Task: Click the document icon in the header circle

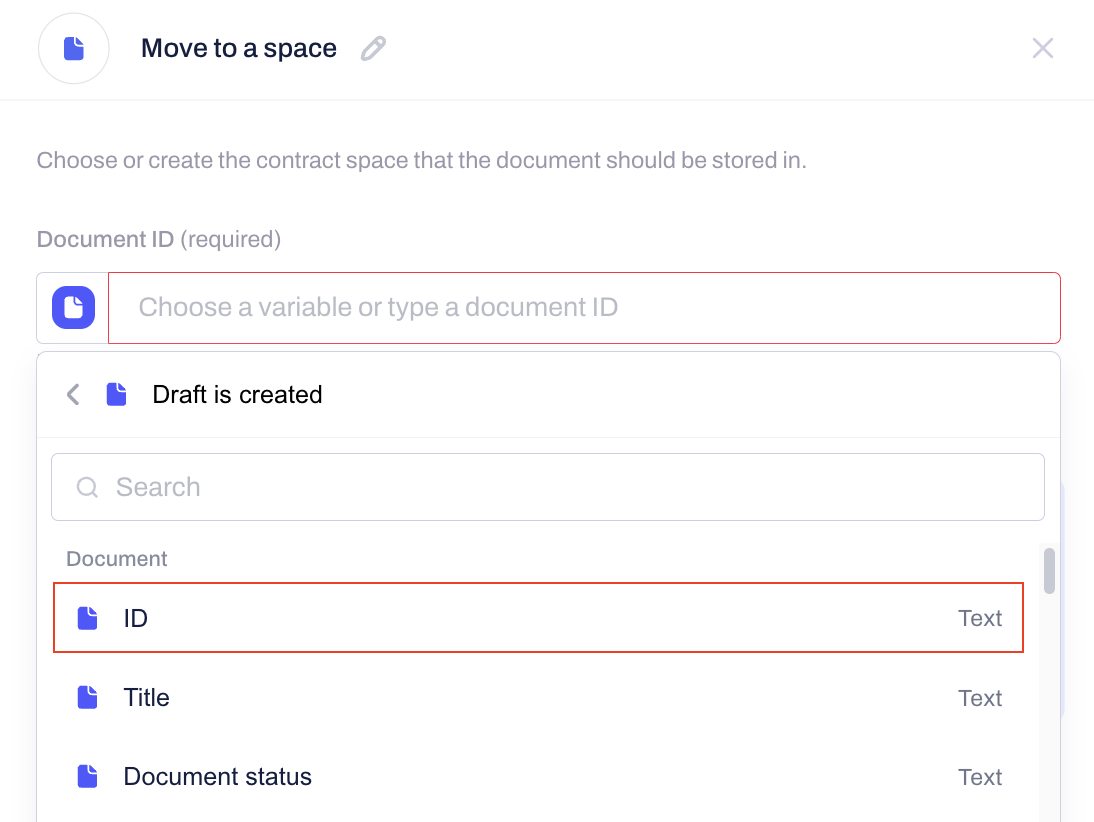Action: click(x=74, y=49)
